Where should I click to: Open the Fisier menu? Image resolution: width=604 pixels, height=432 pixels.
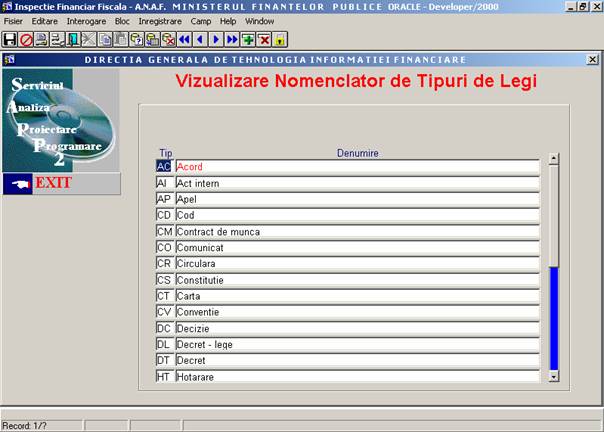pos(15,21)
